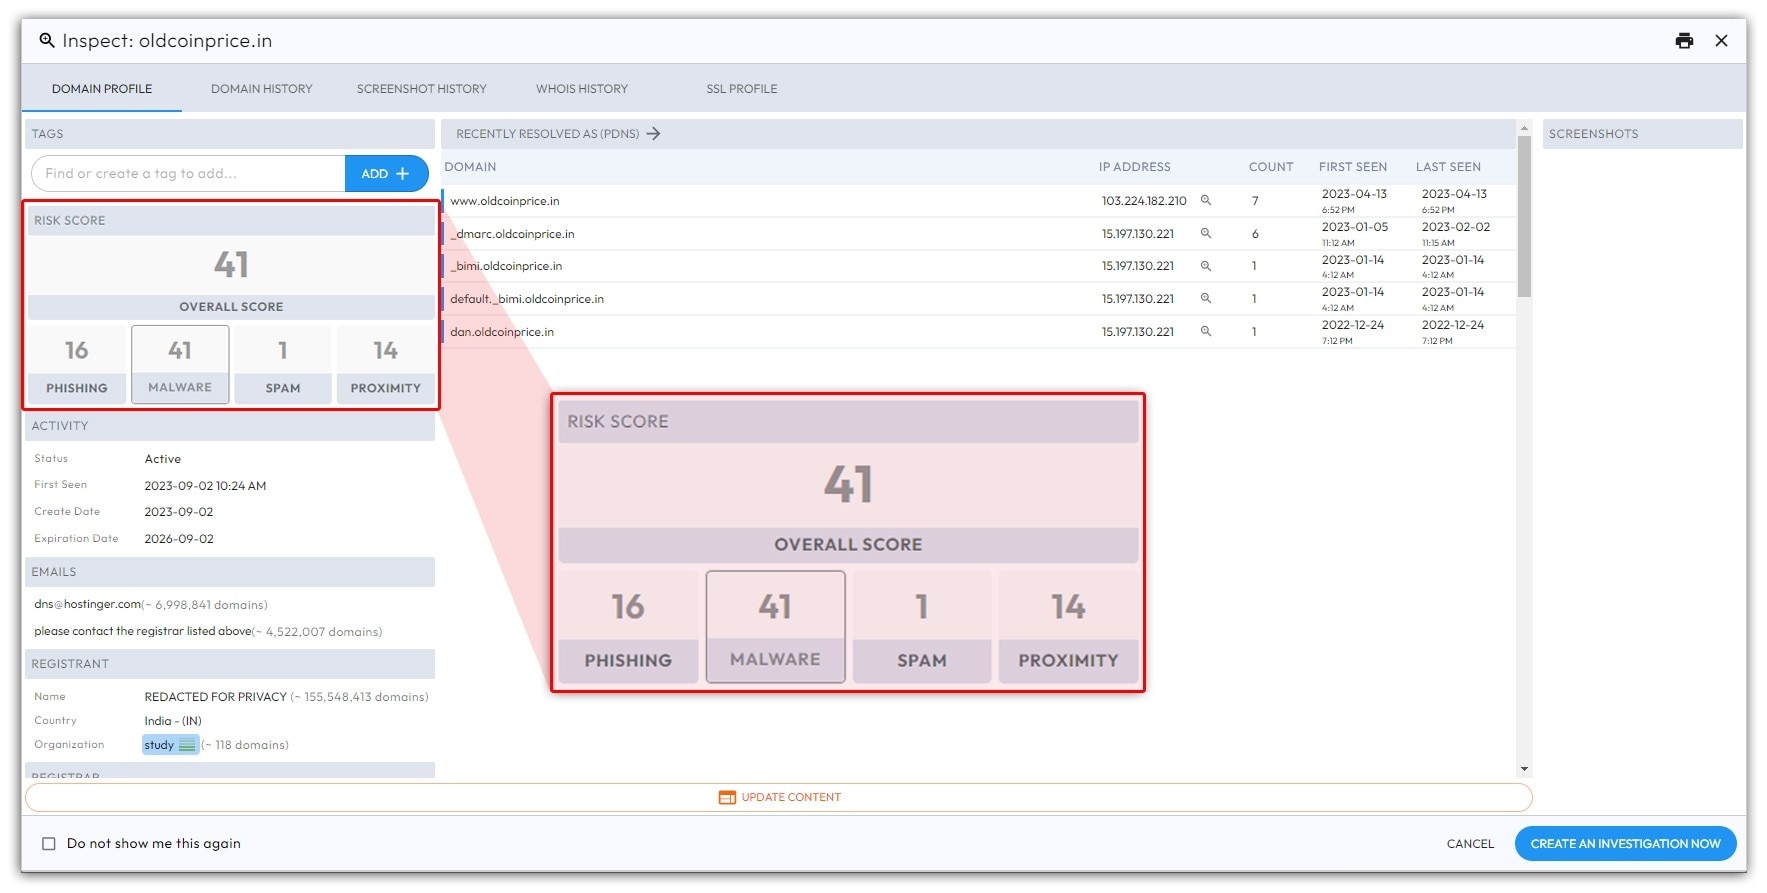Click magnifier icon in _bimi.oldcoinprice.in row

1206,266
